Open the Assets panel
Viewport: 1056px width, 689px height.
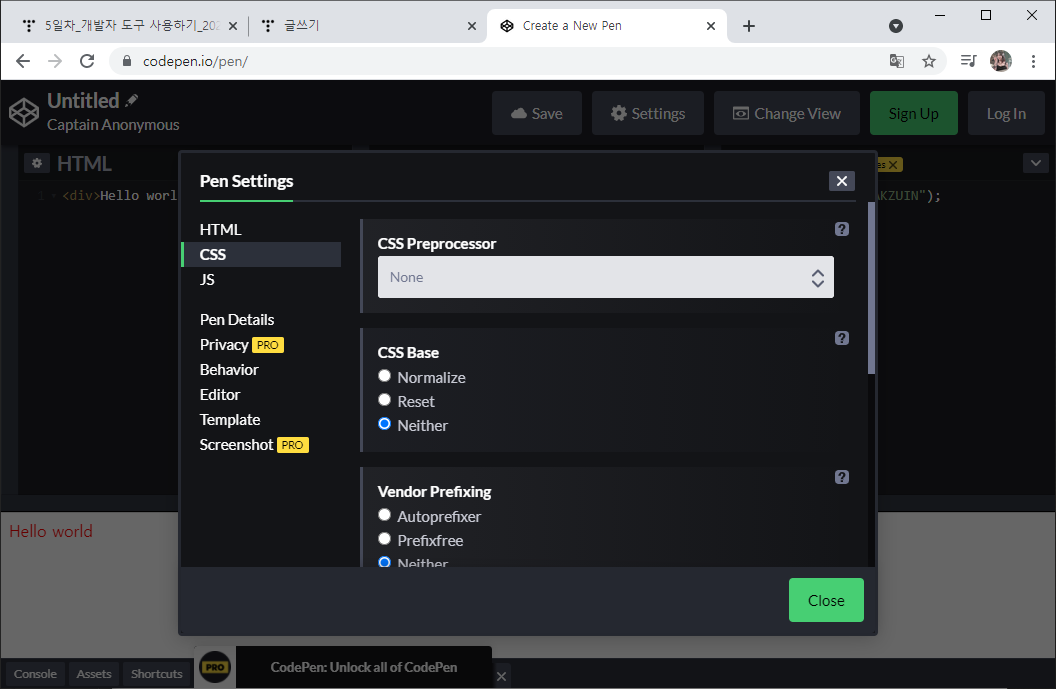click(x=94, y=674)
